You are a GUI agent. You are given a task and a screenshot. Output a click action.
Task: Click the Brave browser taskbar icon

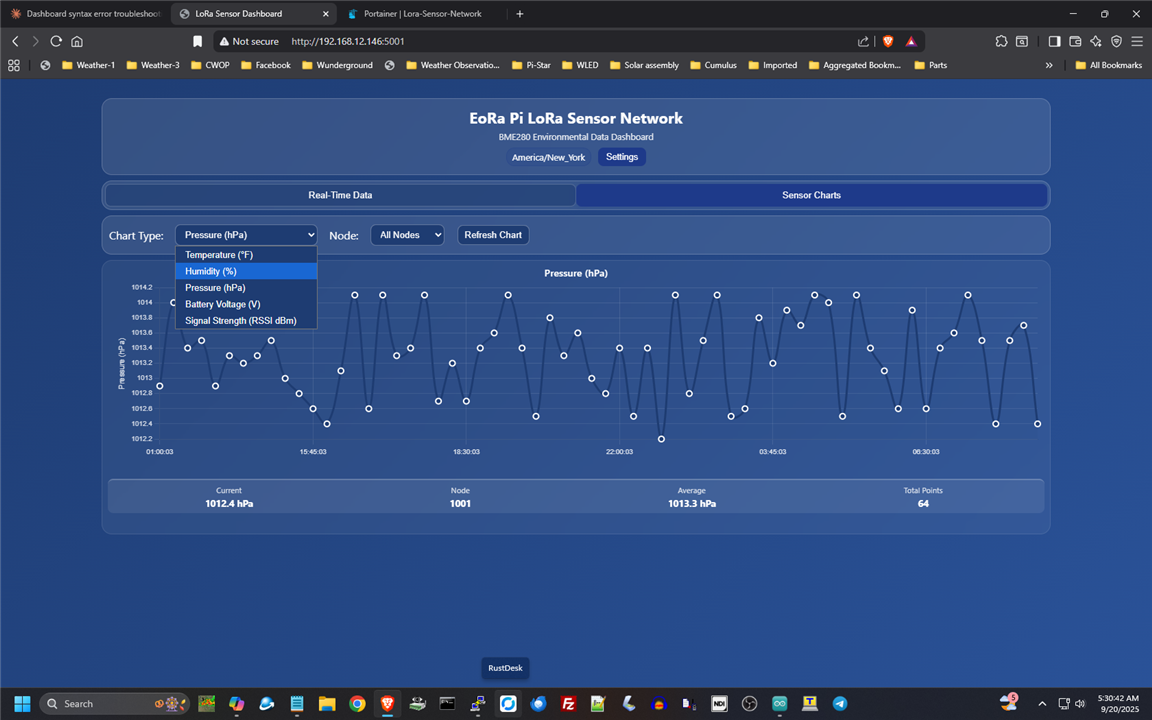click(x=387, y=704)
